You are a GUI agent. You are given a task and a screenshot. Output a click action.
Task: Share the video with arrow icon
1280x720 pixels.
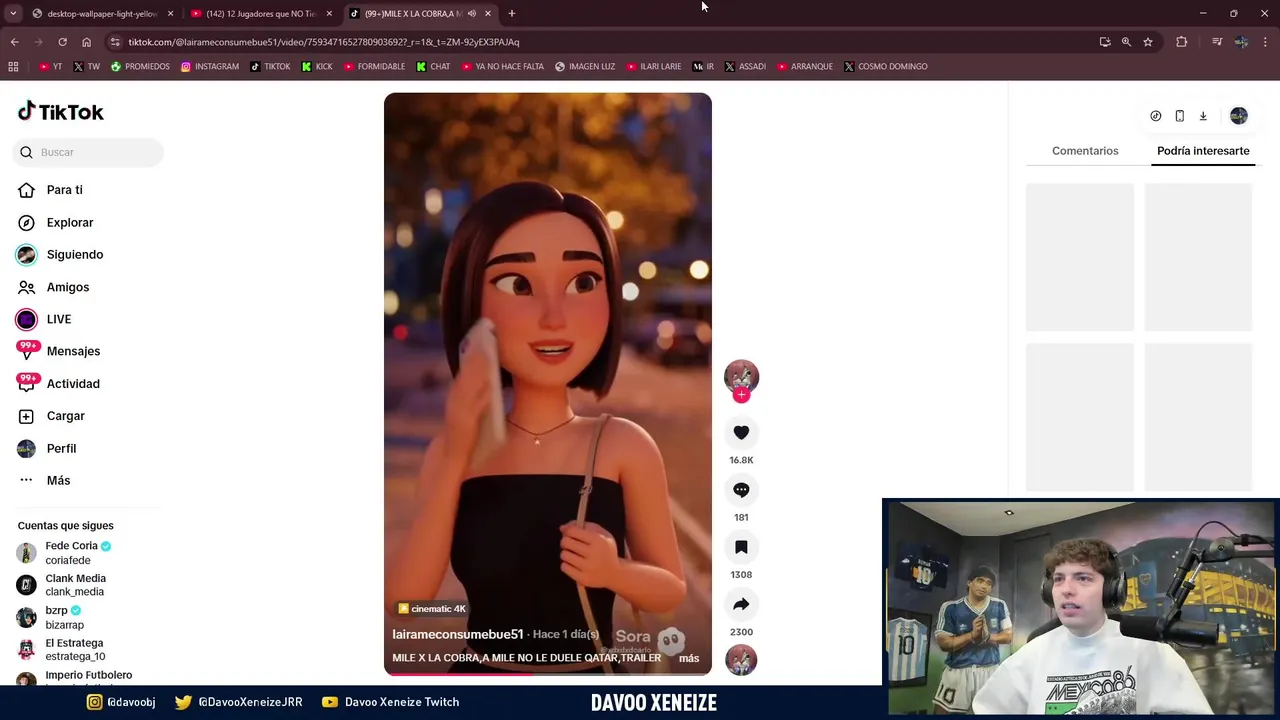click(x=741, y=604)
